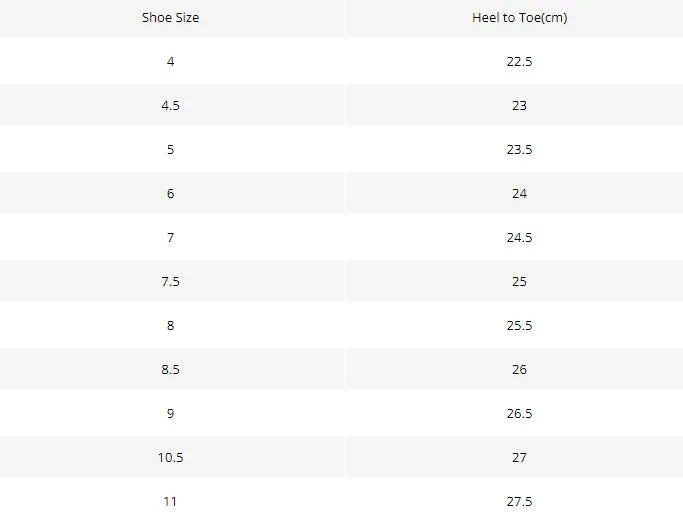Click the 24.5 cm measurement value
683x519 pixels.
[519, 237]
